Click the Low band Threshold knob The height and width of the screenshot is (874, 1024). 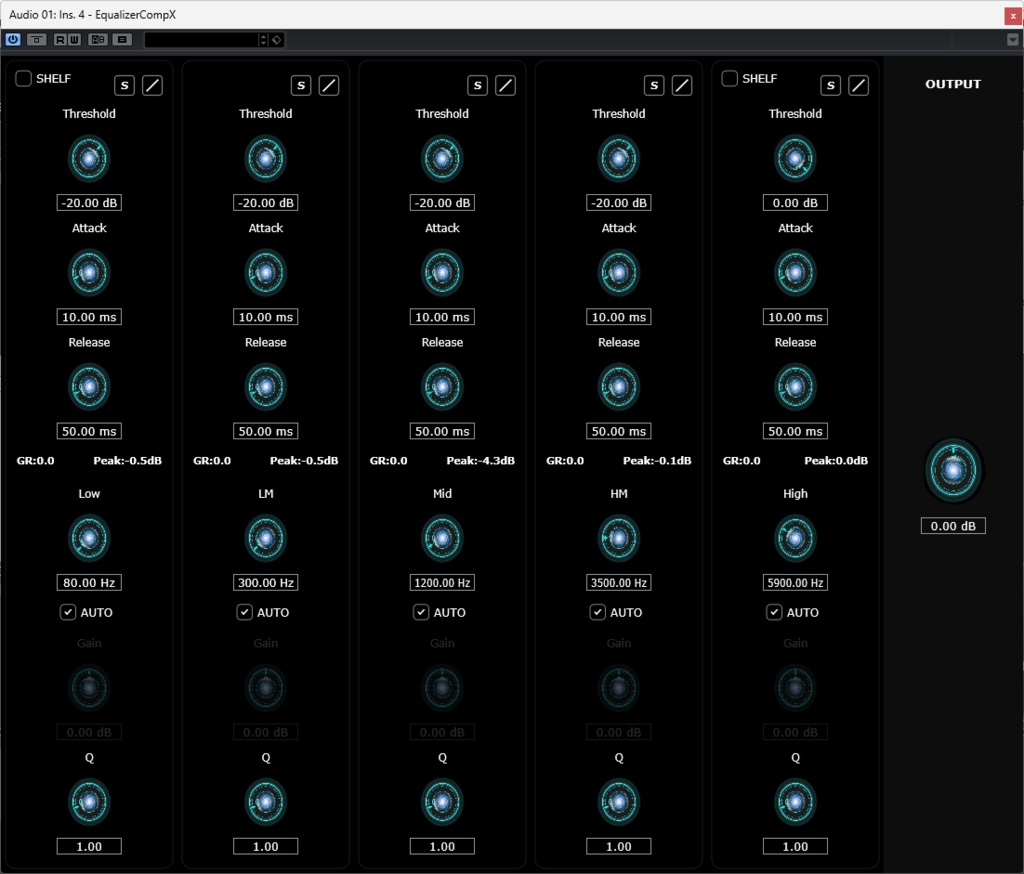(x=89, y=159)
